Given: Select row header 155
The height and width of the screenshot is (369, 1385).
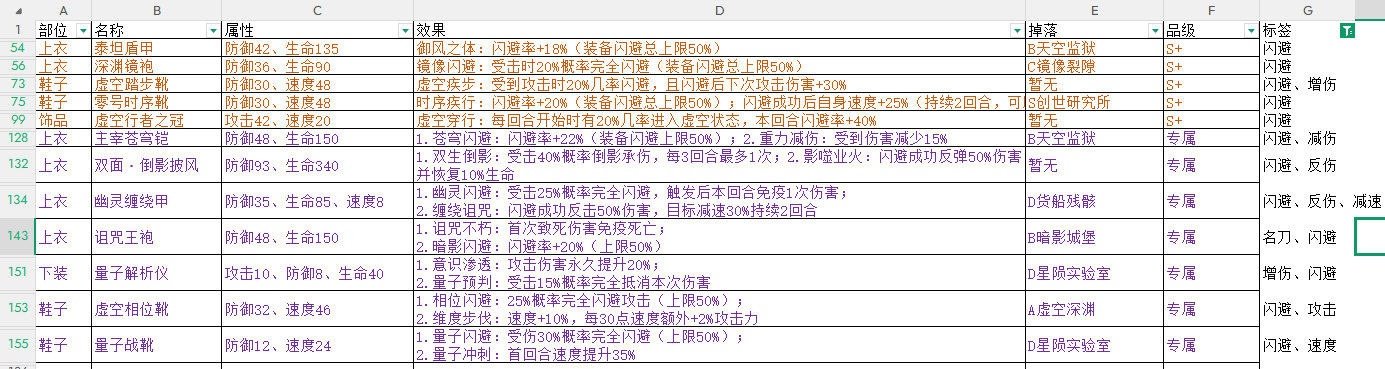Looking at the screenshot, I should point(18,345).
